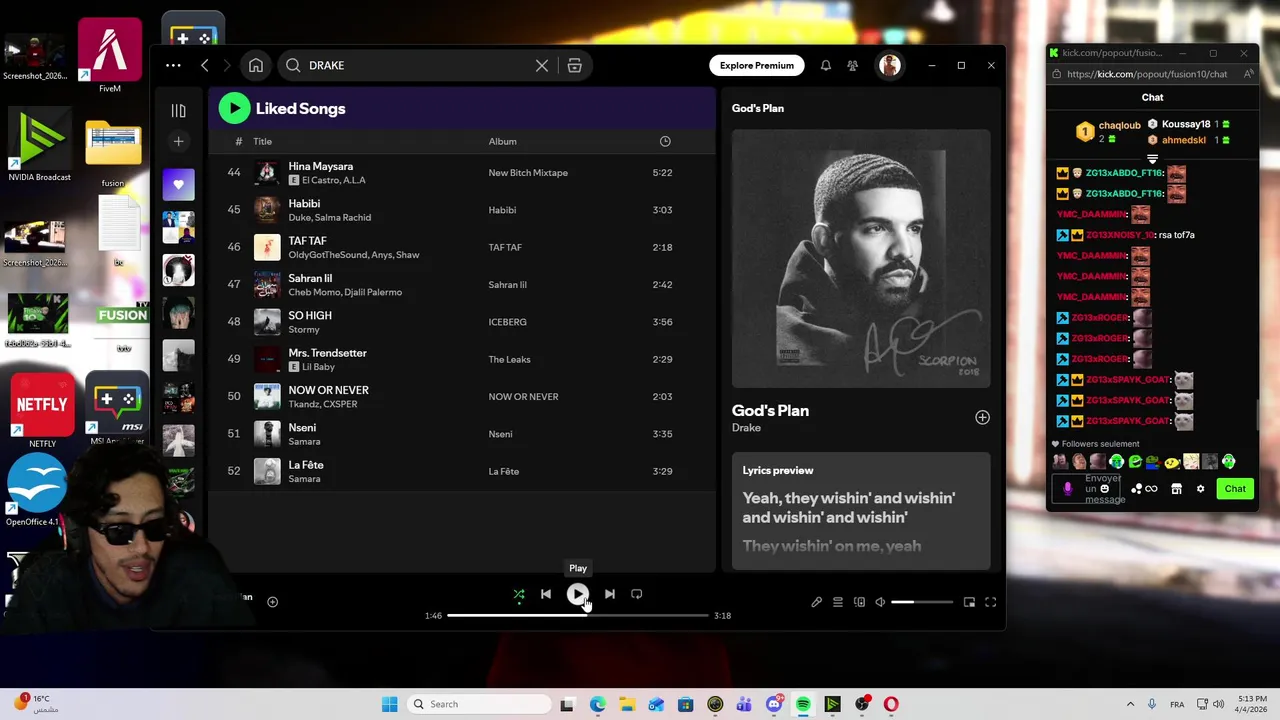The image size is (1280, 720).
Task: Open the NETFLY desktop shortcut
Action: click(41, 410)
